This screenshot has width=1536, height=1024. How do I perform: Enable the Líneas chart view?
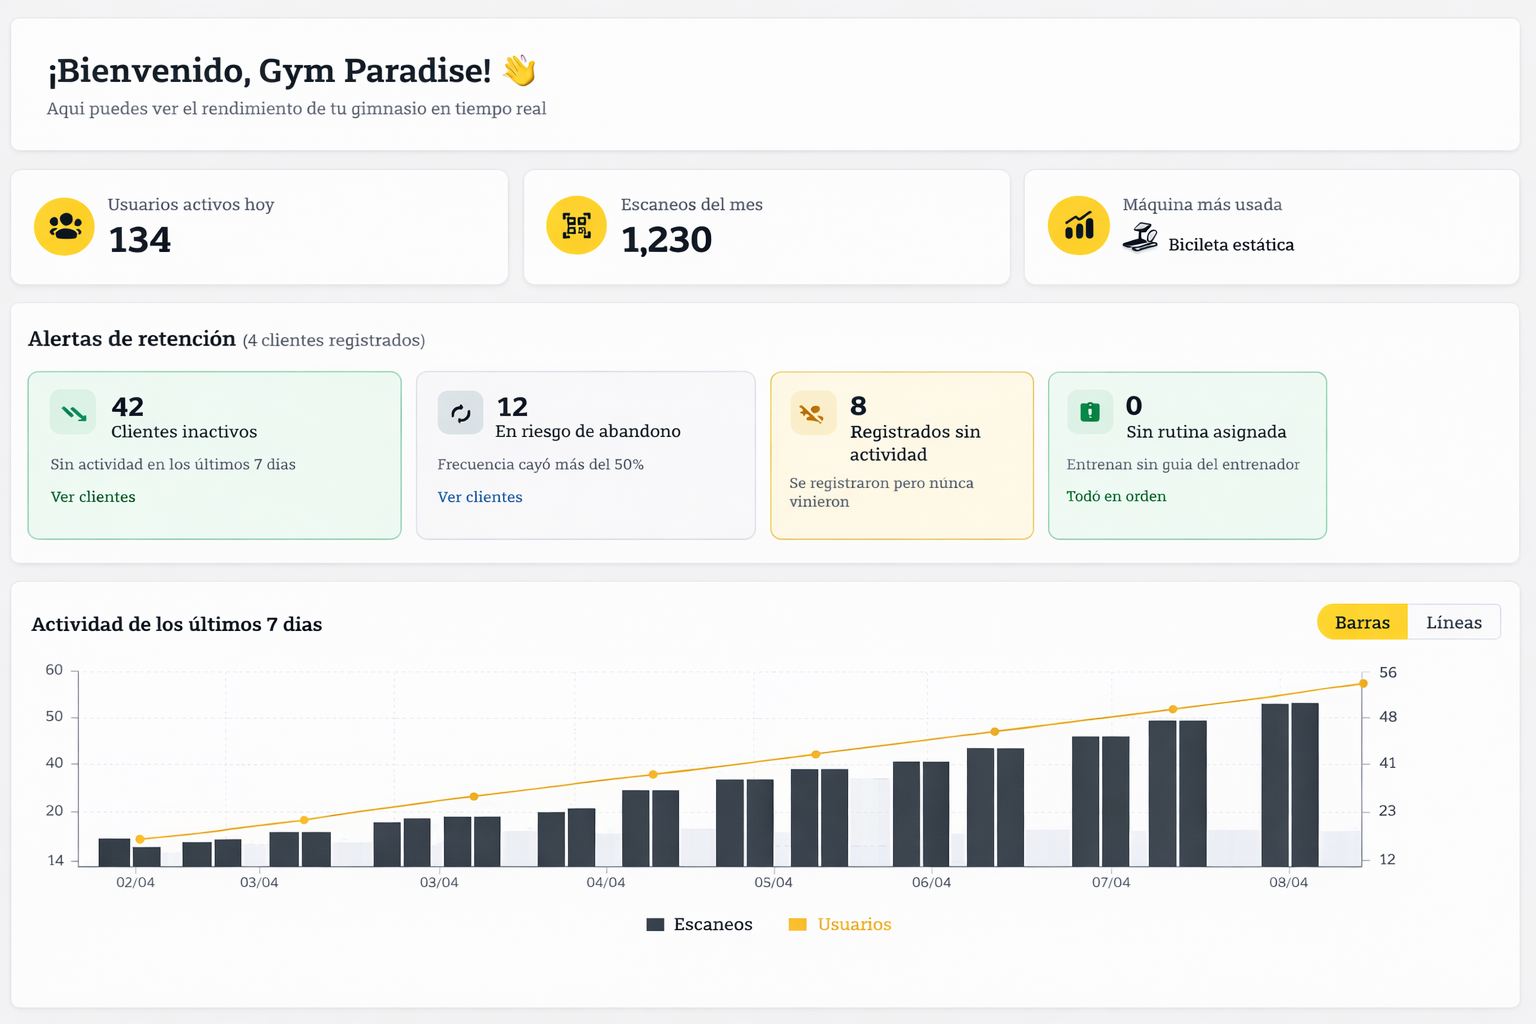point(1453,621)
